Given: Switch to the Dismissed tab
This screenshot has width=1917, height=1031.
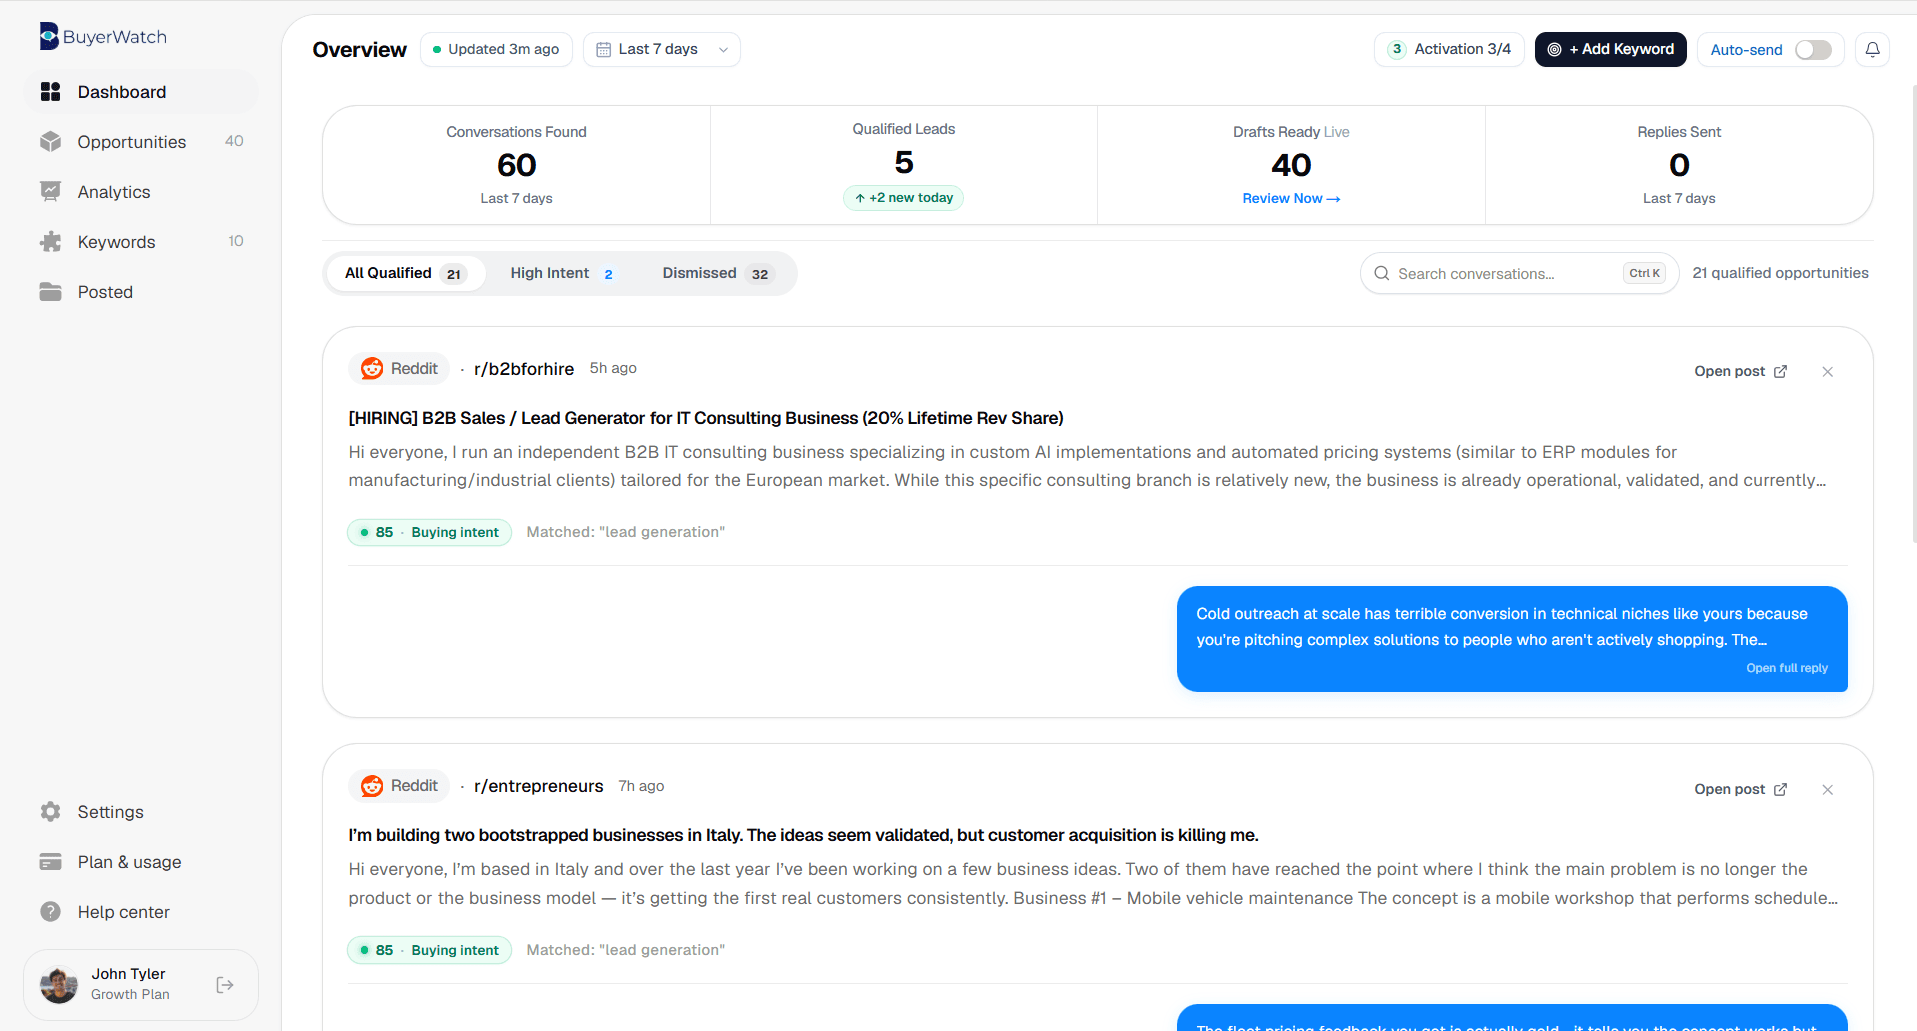Looking at the screenshot, I should [x=718, y=273].
